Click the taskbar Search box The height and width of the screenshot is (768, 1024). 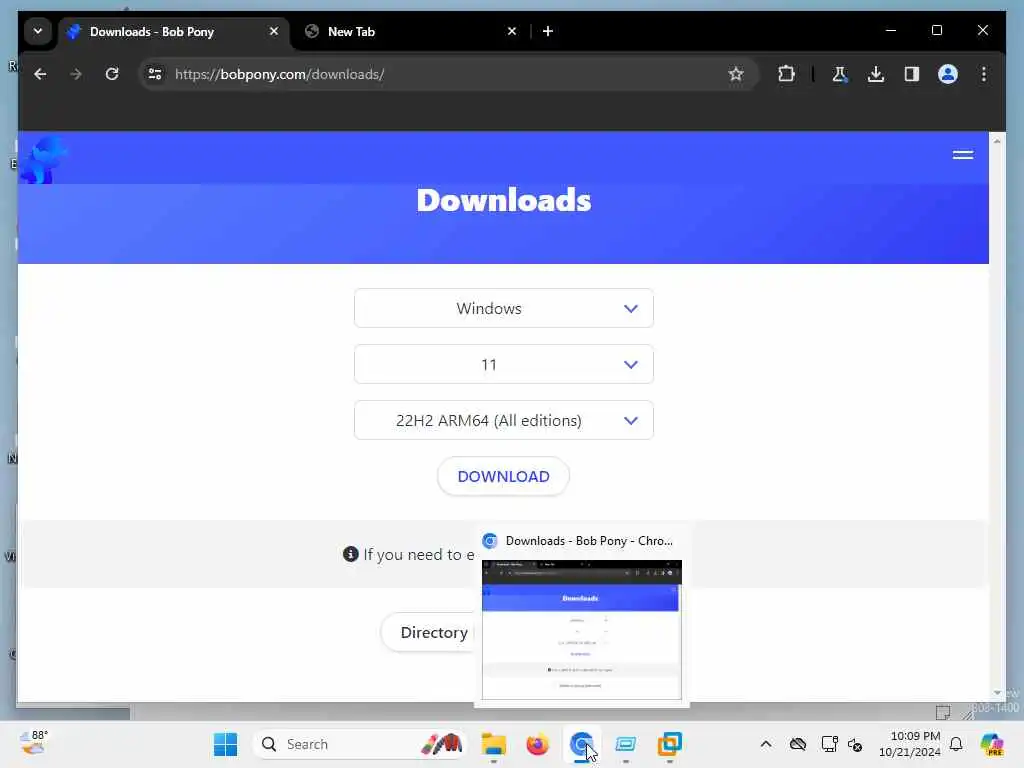(360, 744)
